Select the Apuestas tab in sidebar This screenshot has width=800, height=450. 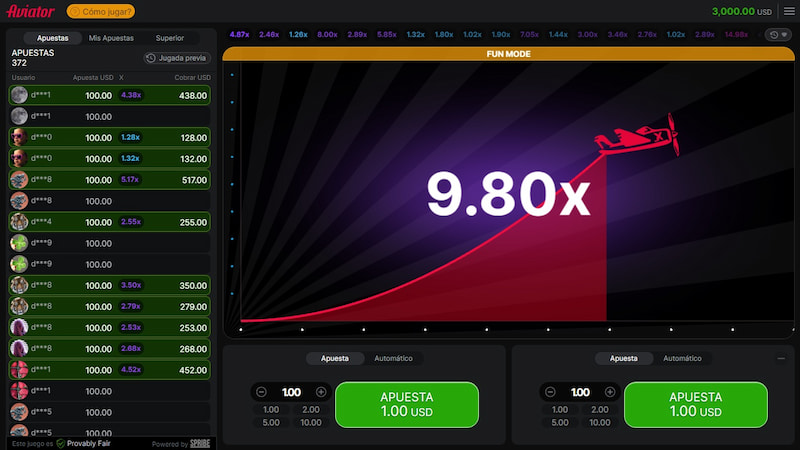click(53, 38)
